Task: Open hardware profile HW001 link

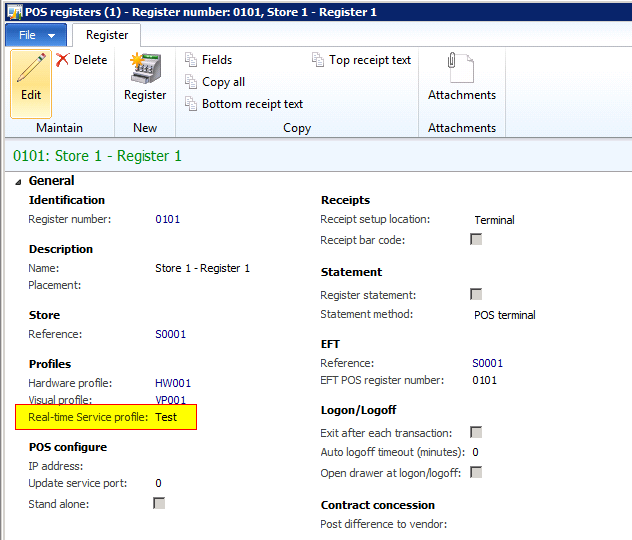Action: (x=172, y=383)
